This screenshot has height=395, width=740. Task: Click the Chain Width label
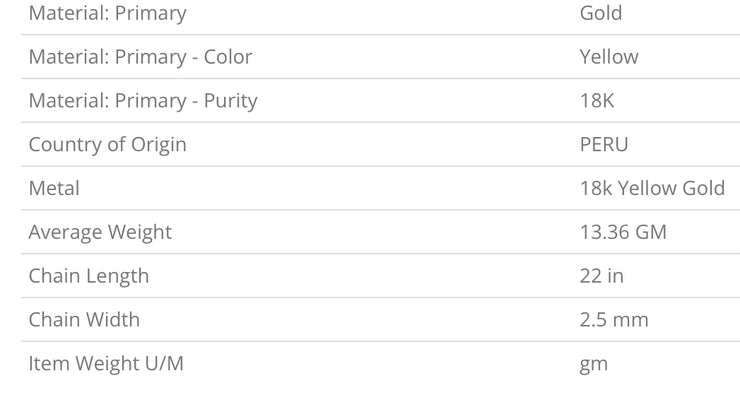click(x=84, y=320)
